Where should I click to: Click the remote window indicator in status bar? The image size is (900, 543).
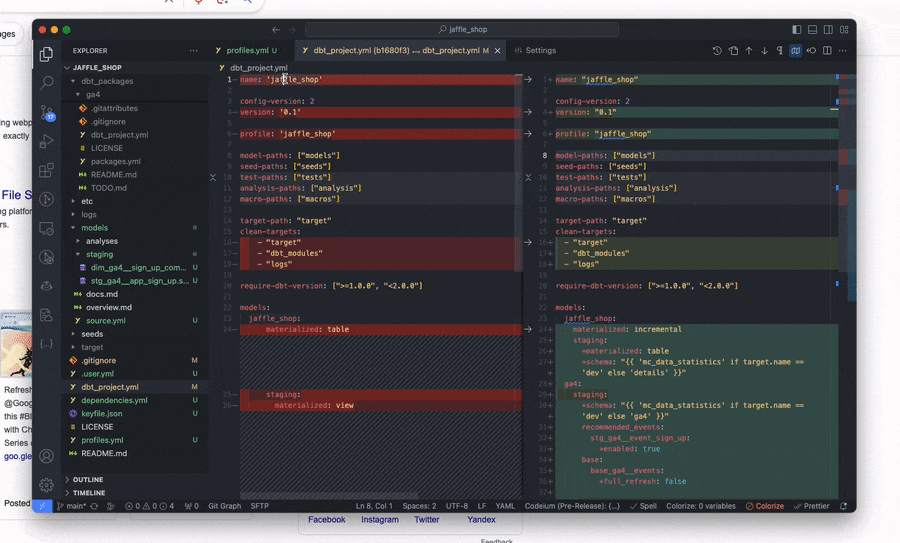coord(42,506)
